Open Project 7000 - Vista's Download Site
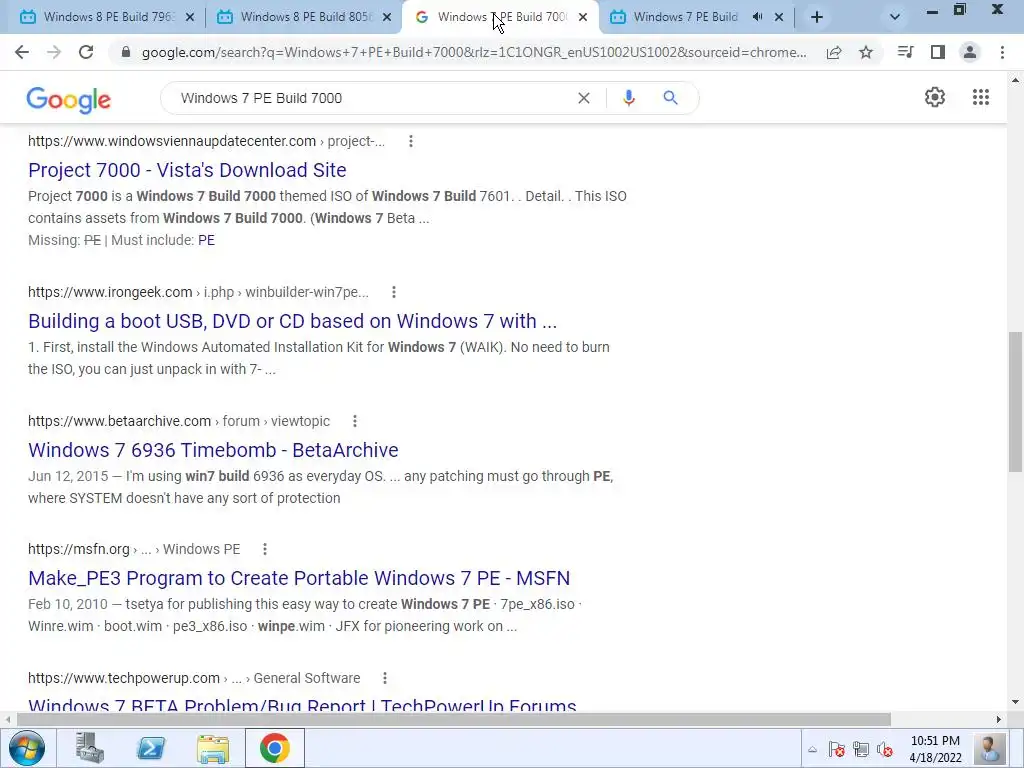1024x768 pixels. (187, 170)
